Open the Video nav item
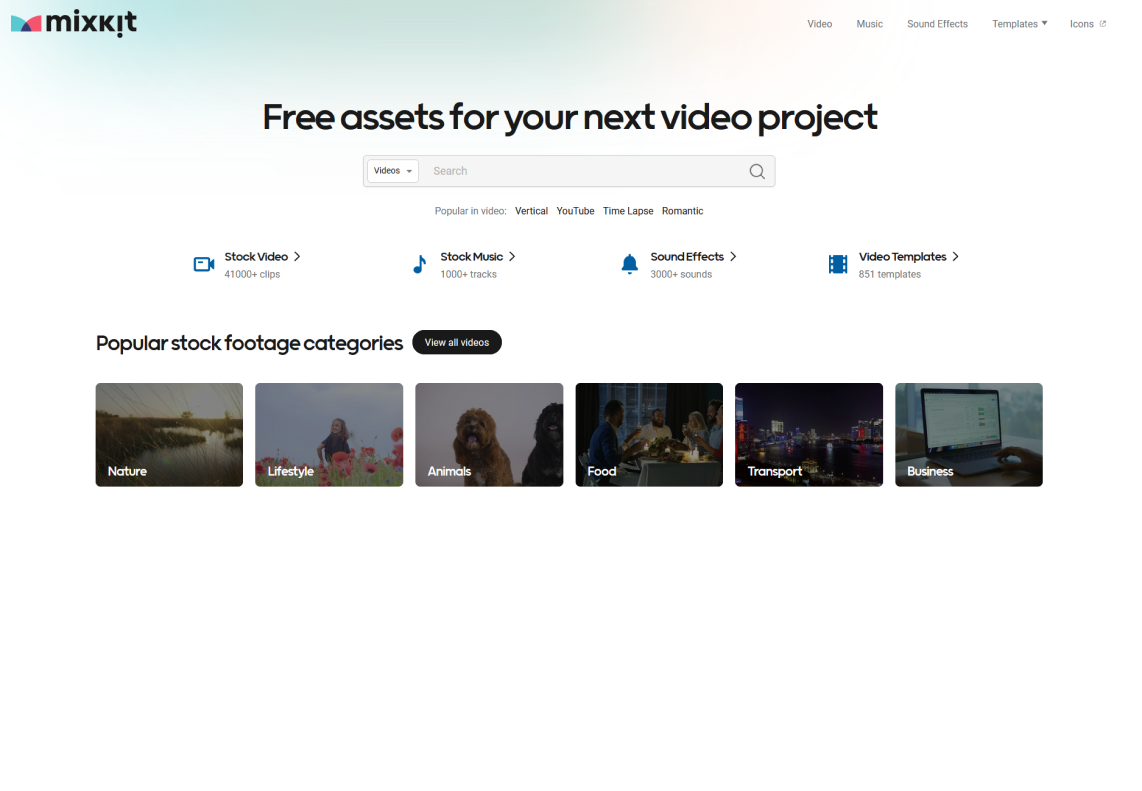This screenshot has height=791, width=1142. (x=819, y=24)
